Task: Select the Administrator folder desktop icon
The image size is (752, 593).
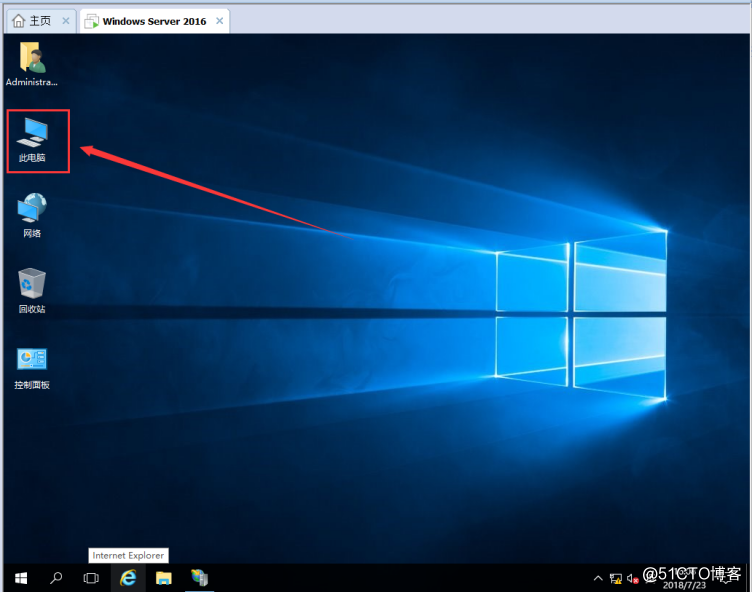Action: tap(32, 64)
